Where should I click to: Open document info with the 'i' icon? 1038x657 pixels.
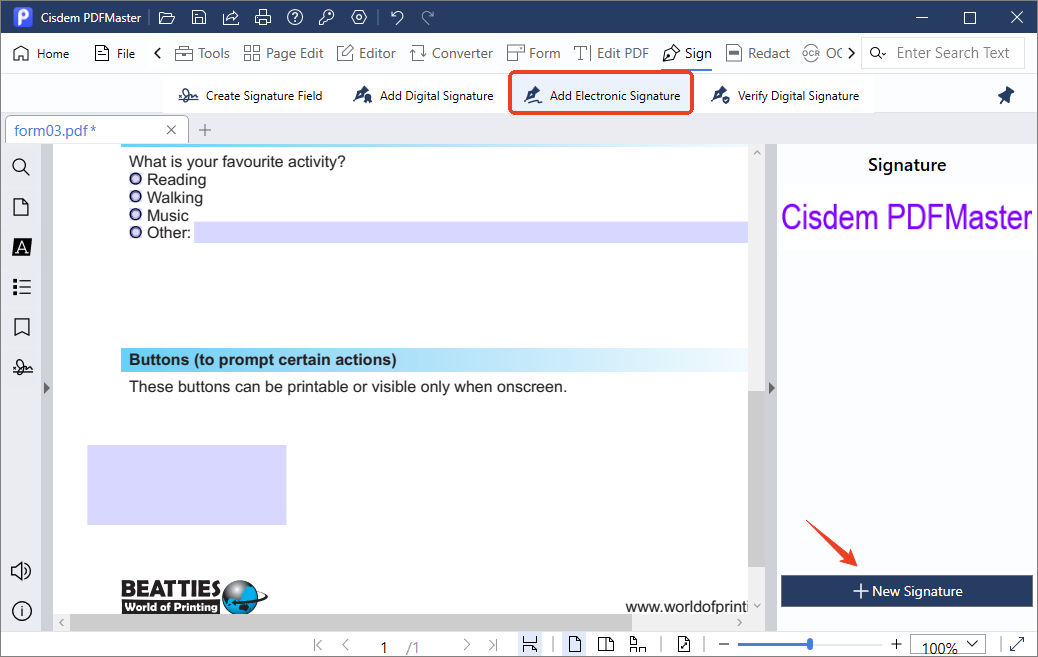21,611
